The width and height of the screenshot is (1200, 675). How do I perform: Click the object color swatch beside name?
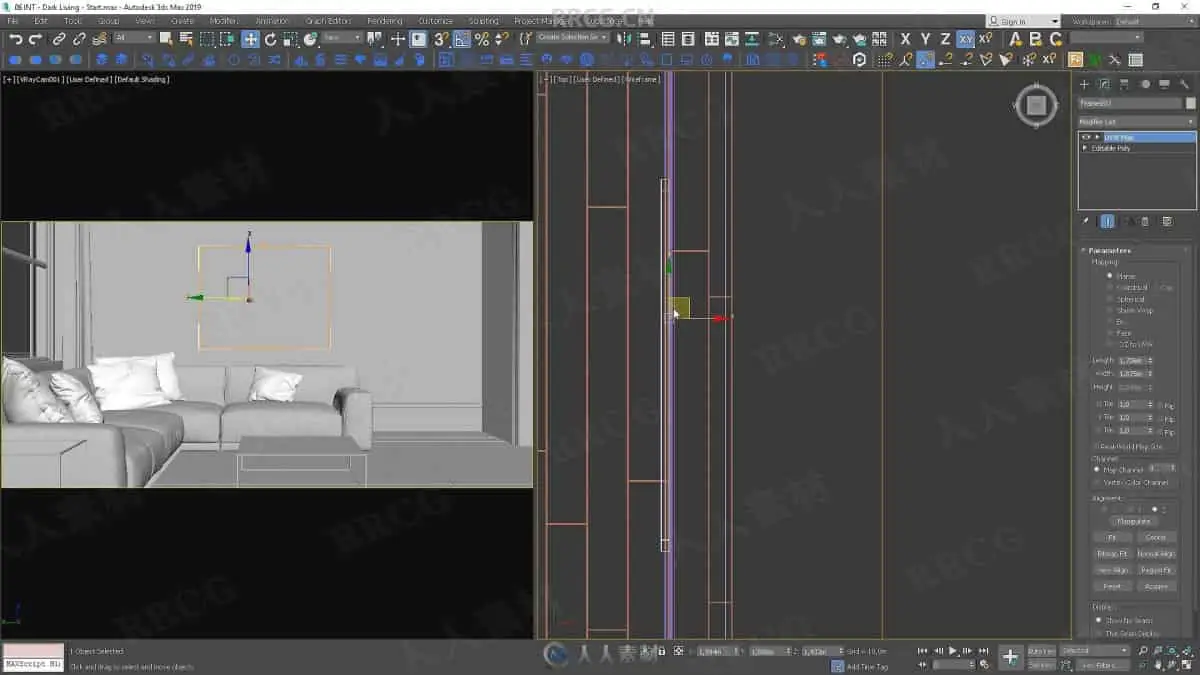pos(1190,103)
